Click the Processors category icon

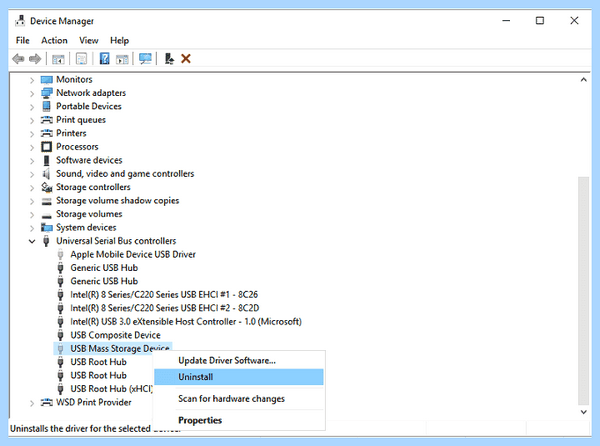point(47,146)
